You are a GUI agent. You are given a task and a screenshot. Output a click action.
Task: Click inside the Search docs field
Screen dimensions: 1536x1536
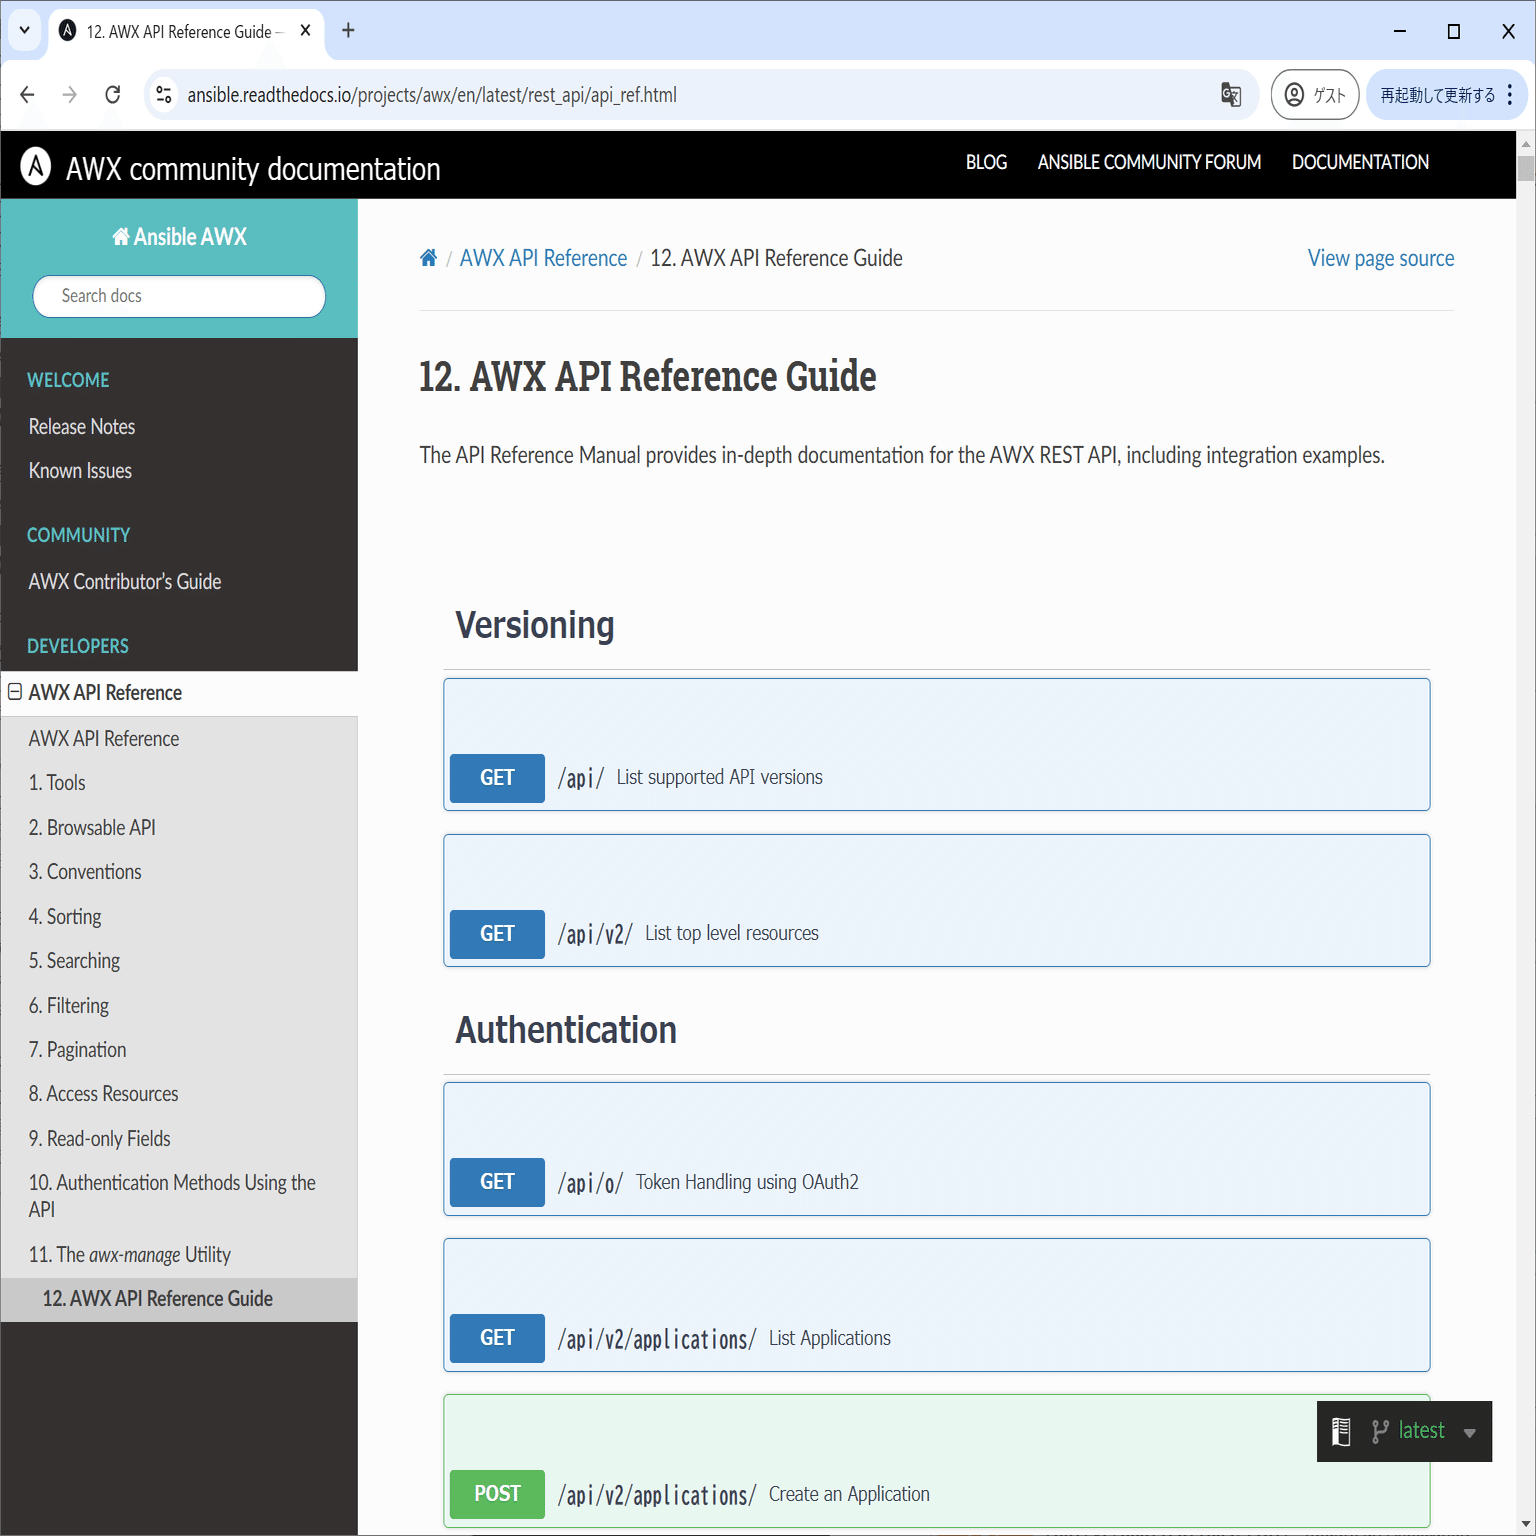click(x=178, y=296)
